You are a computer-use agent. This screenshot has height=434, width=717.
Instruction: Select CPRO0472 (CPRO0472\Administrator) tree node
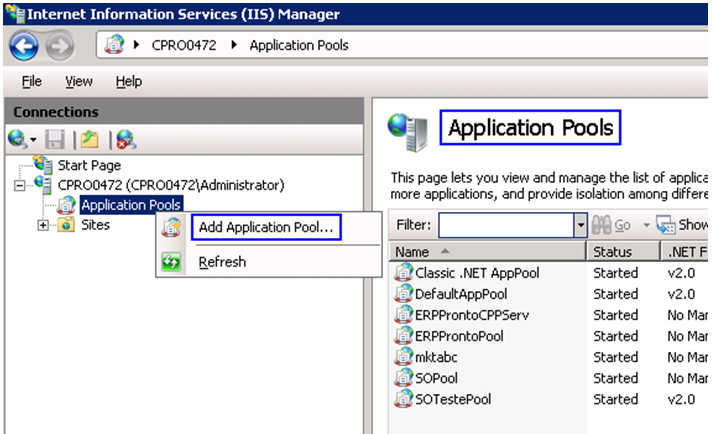(x=171, y=185)
